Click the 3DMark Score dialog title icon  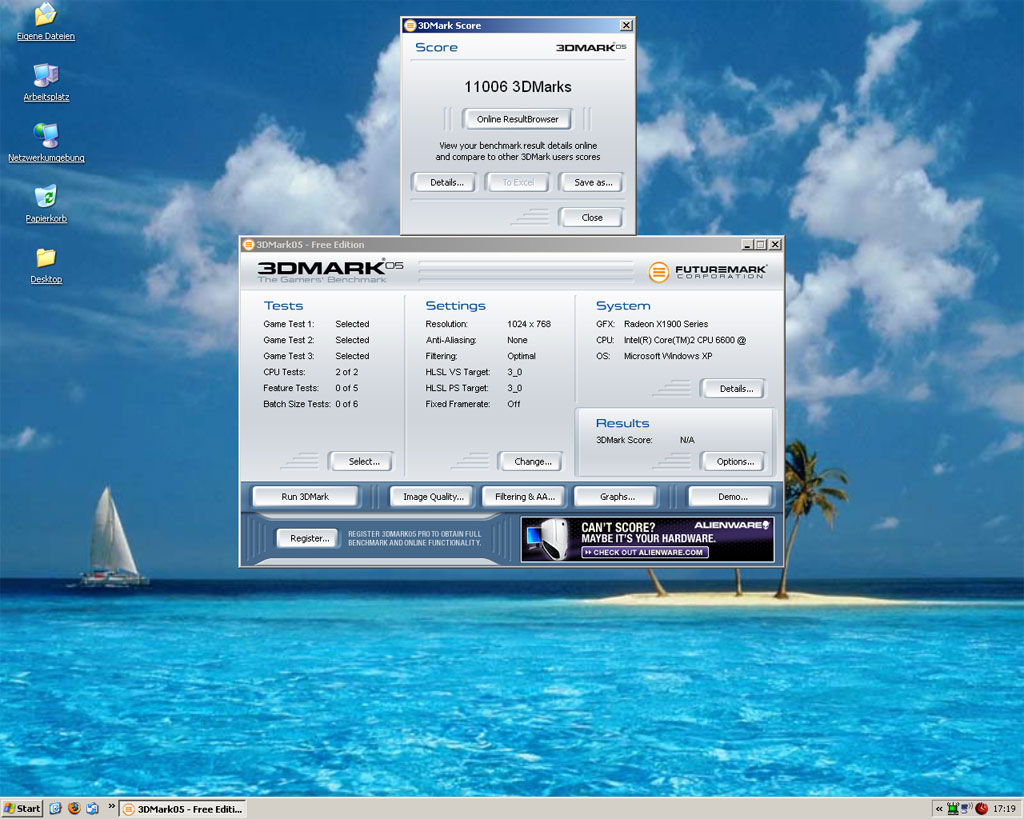(409, 25)
